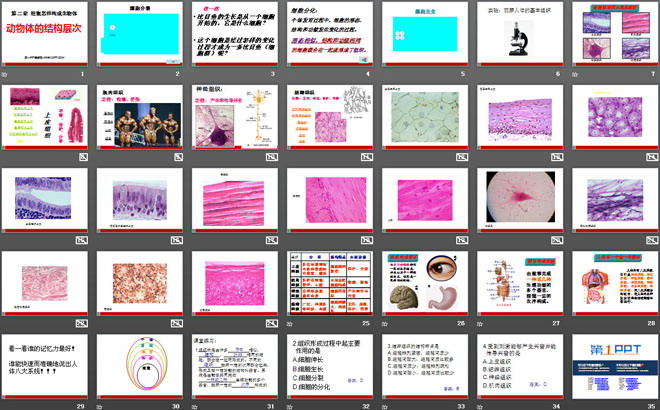The image size is (660, 410).
Task: Select slide 1 titled 动物体的结构层次
Action: point(48,33)
